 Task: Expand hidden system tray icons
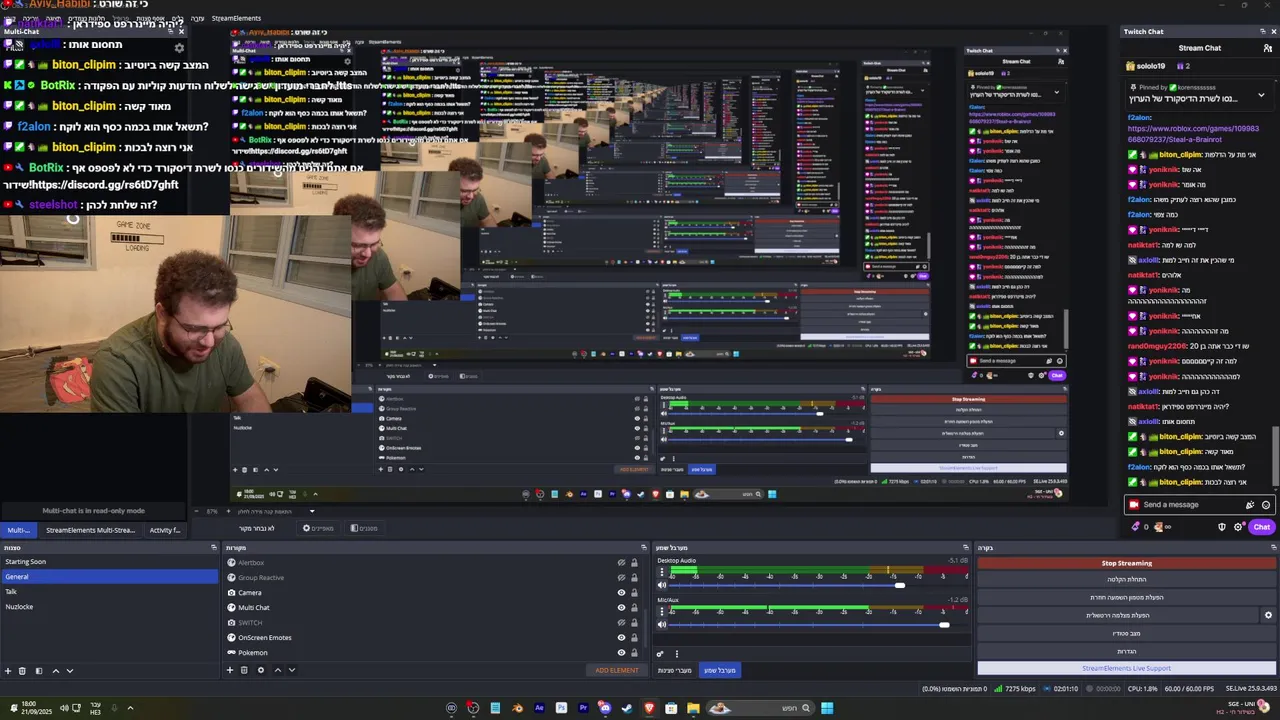[130, 708]
